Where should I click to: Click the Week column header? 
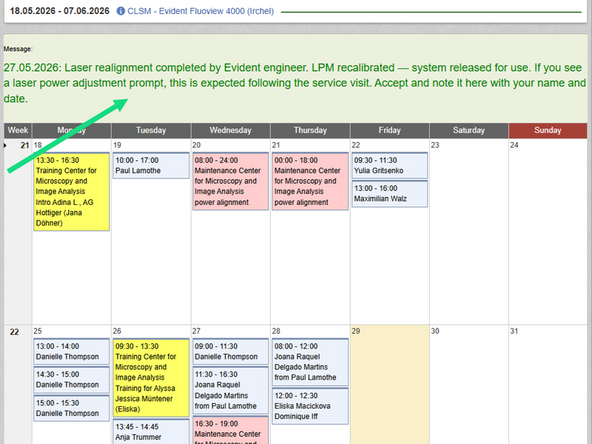(x=18, y=130)
